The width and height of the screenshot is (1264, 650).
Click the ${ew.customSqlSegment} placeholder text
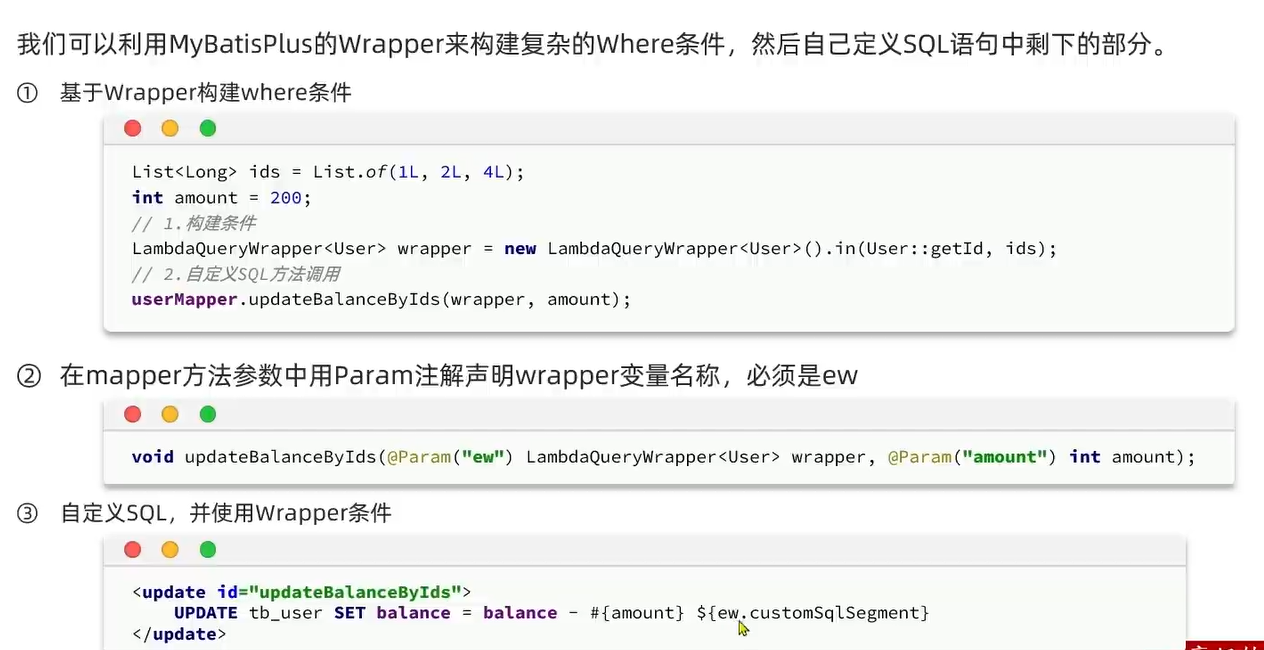coord(812,613)
